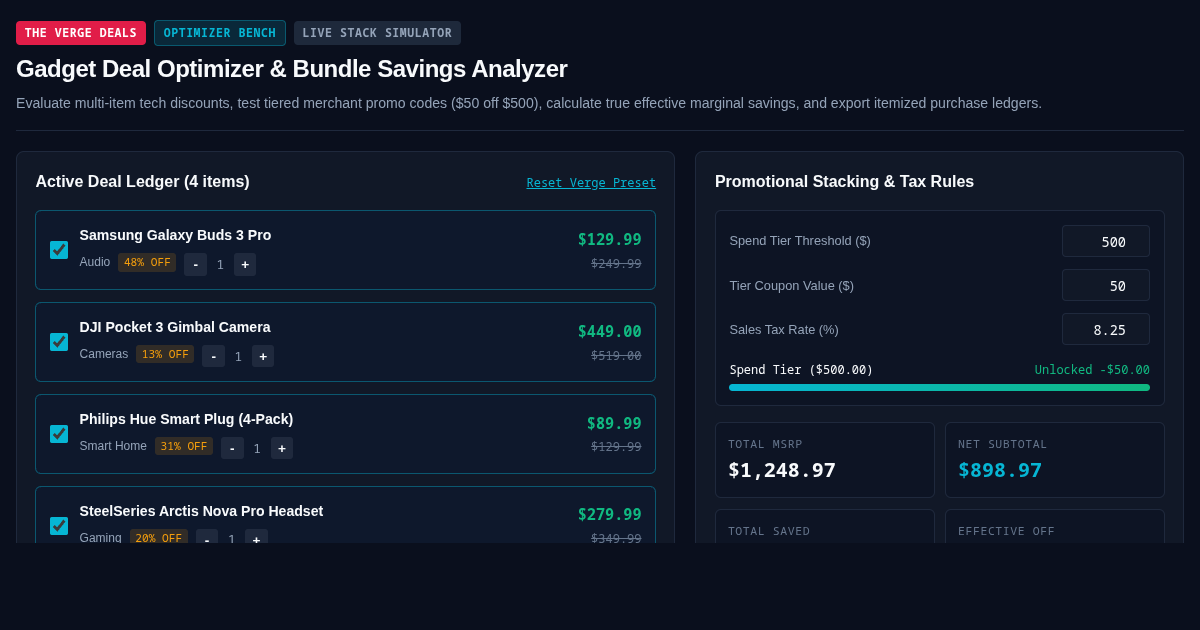The image size is (1200, 630).
Task: Decrease quantity of DJI Pocket 3 Gimbal Camera
Action: pos(213,356)
